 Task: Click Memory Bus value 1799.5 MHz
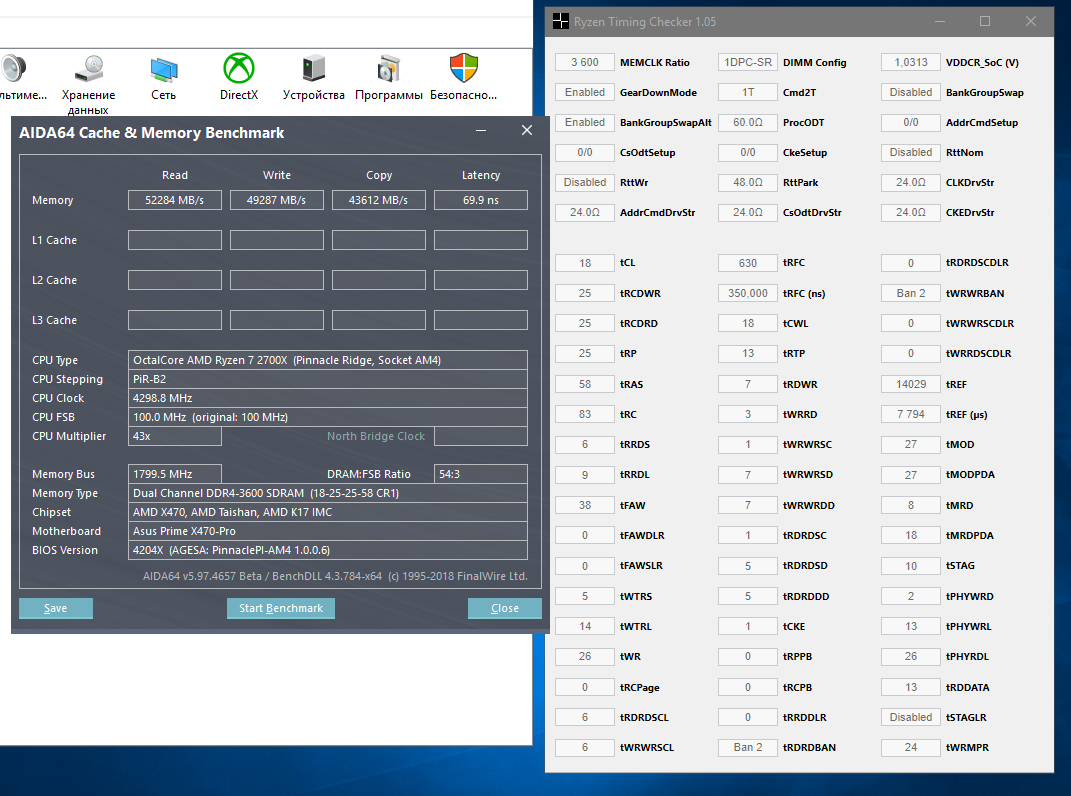coord(175,474)
